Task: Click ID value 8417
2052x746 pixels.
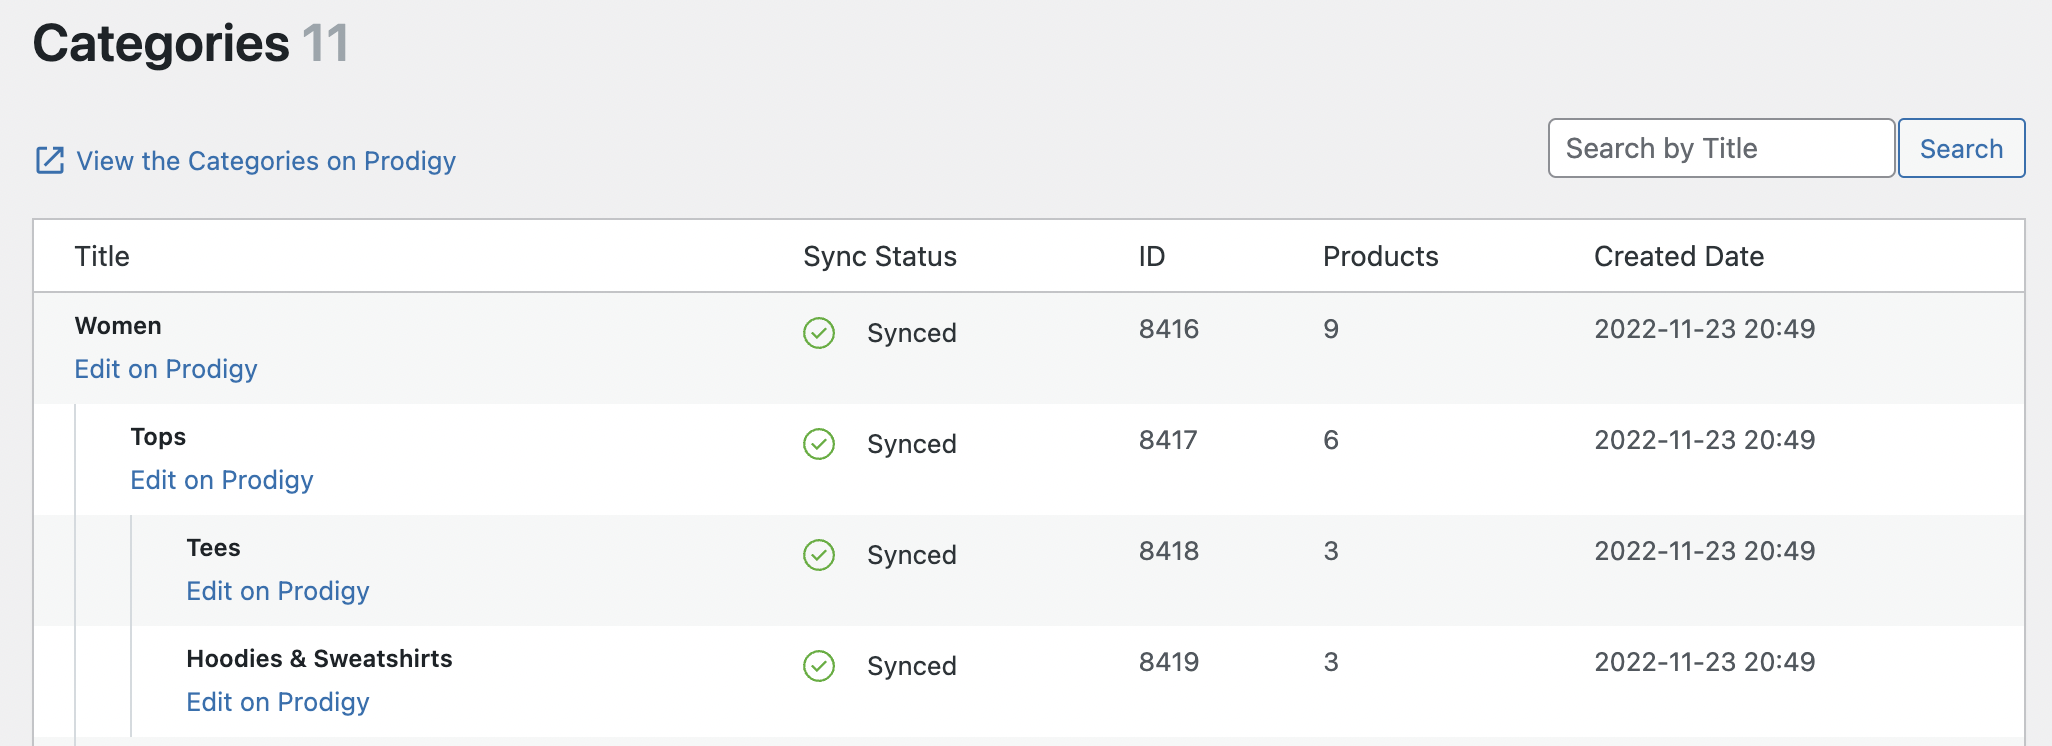Action: (1168, 440)
